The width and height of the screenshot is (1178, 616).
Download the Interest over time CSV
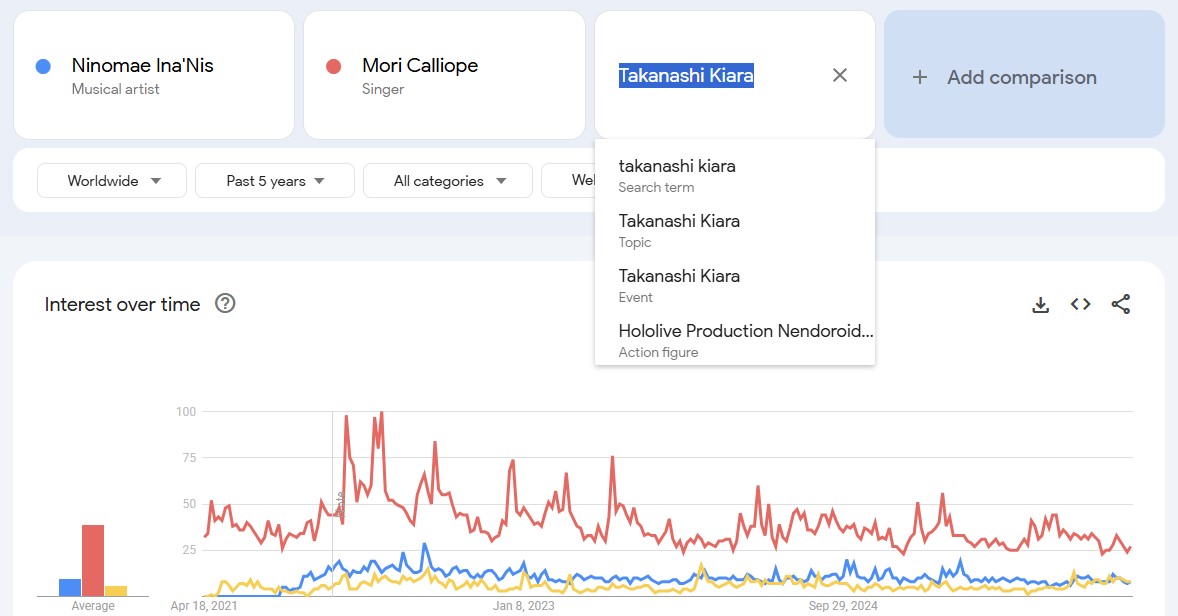point(1040,305)
